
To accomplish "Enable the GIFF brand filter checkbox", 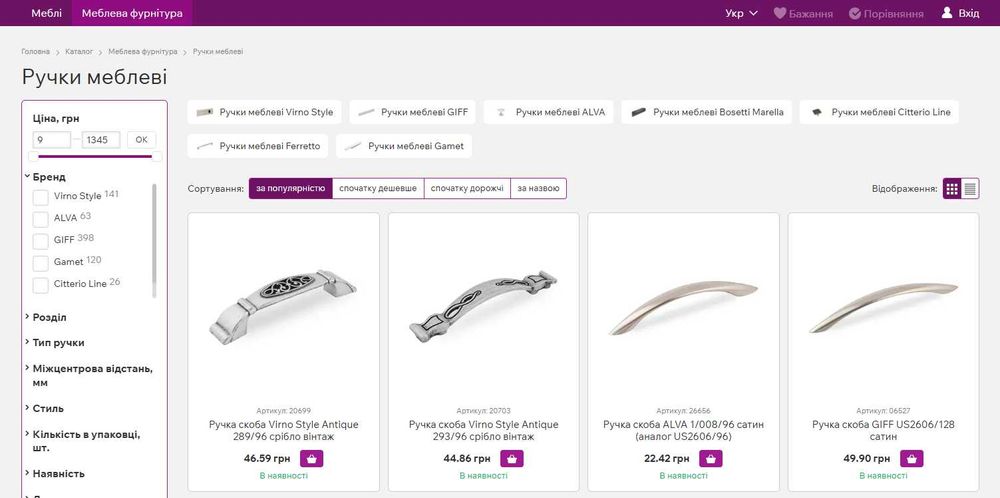I will click(41, 241).
